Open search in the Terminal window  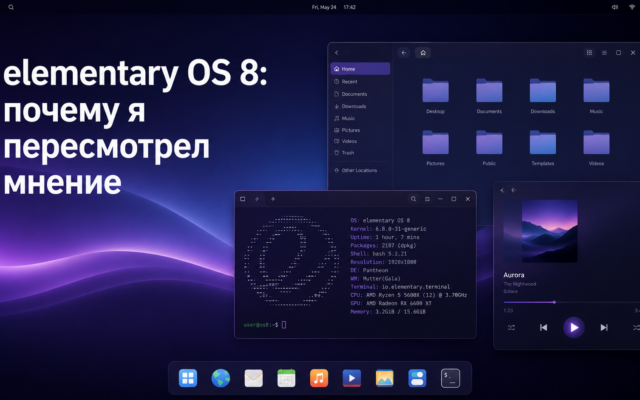pos(413,199)
